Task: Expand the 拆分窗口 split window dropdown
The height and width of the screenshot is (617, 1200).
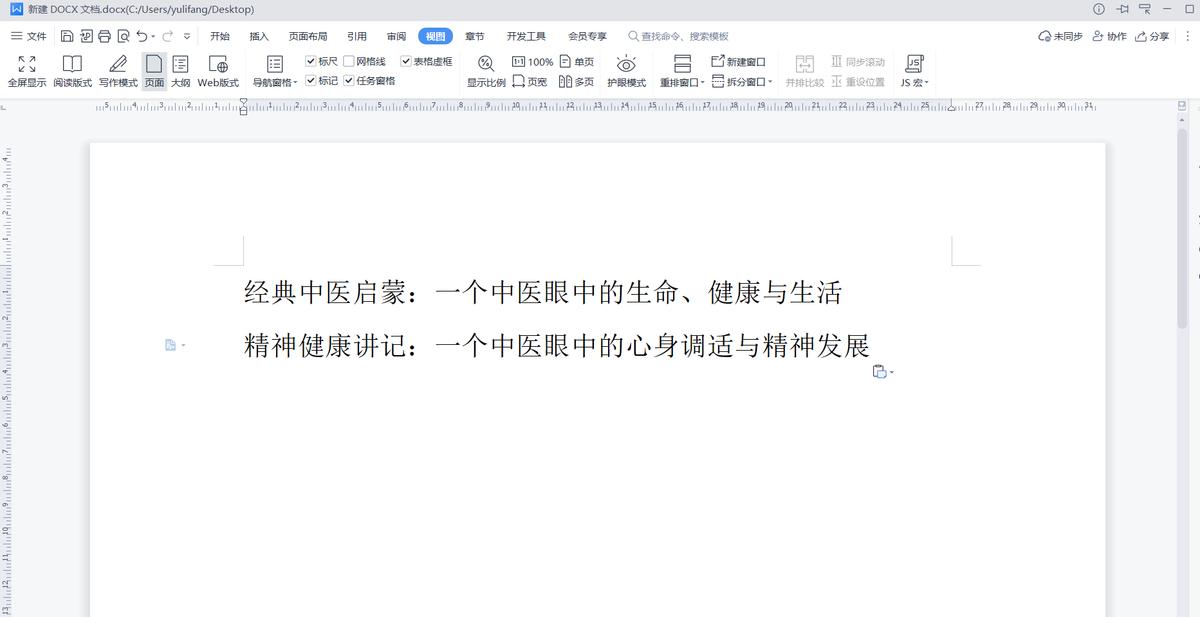Action: [741, 80]
